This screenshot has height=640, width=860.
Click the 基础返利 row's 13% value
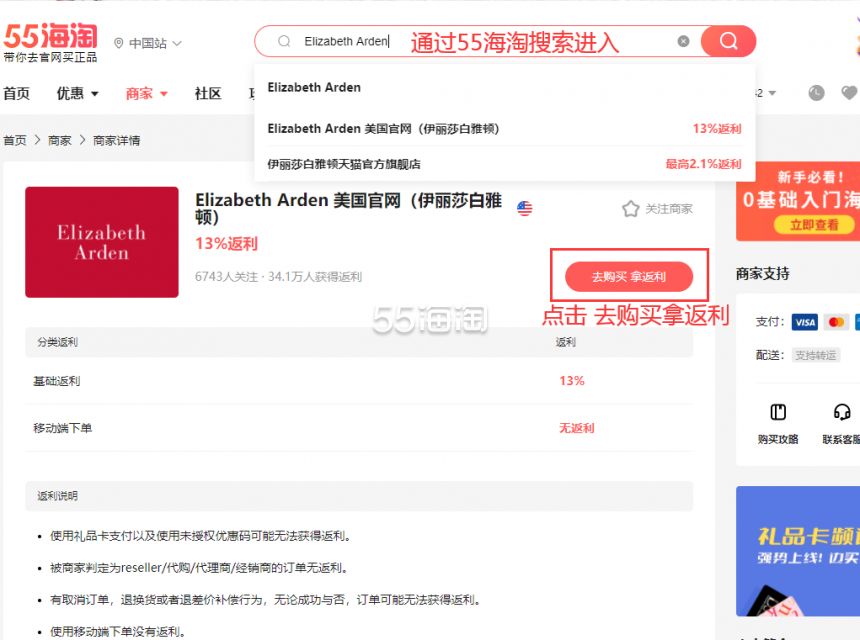(572, 381)
